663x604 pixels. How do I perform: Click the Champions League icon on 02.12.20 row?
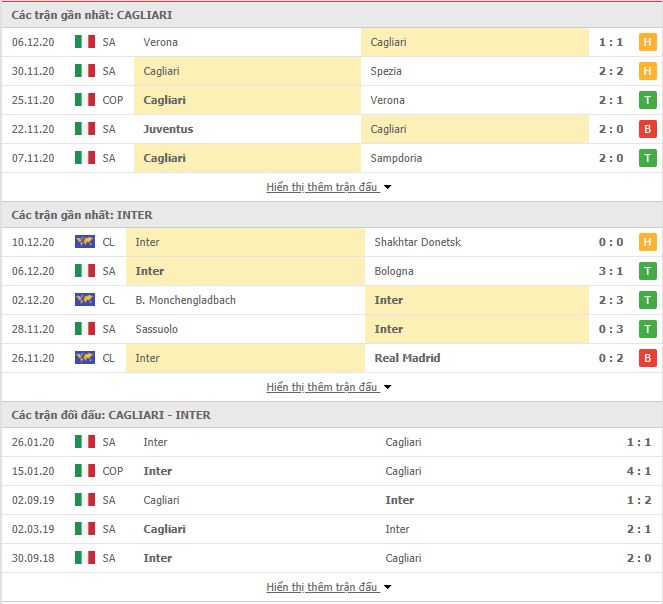point(85,300)
